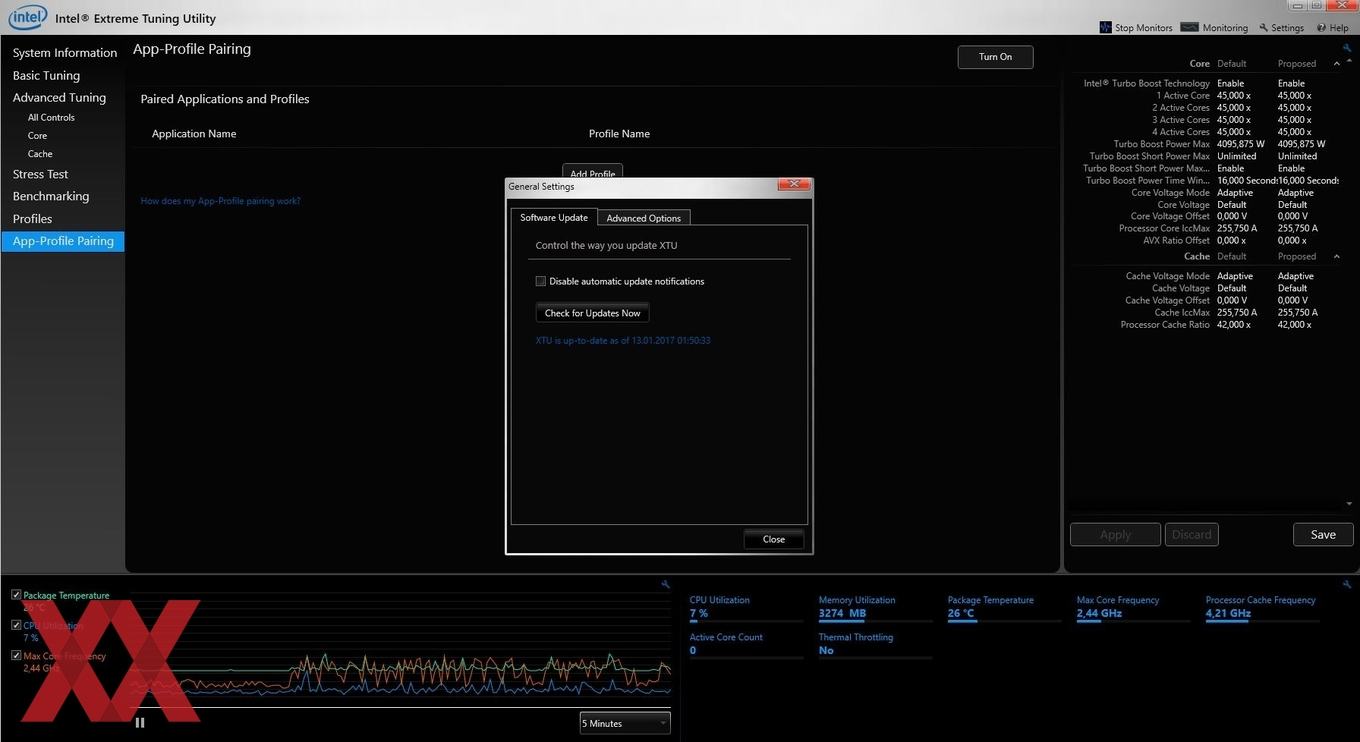The image size is (1360, 742).
Task: Collapse the Core section chevron
Action: click(1337, 63)
